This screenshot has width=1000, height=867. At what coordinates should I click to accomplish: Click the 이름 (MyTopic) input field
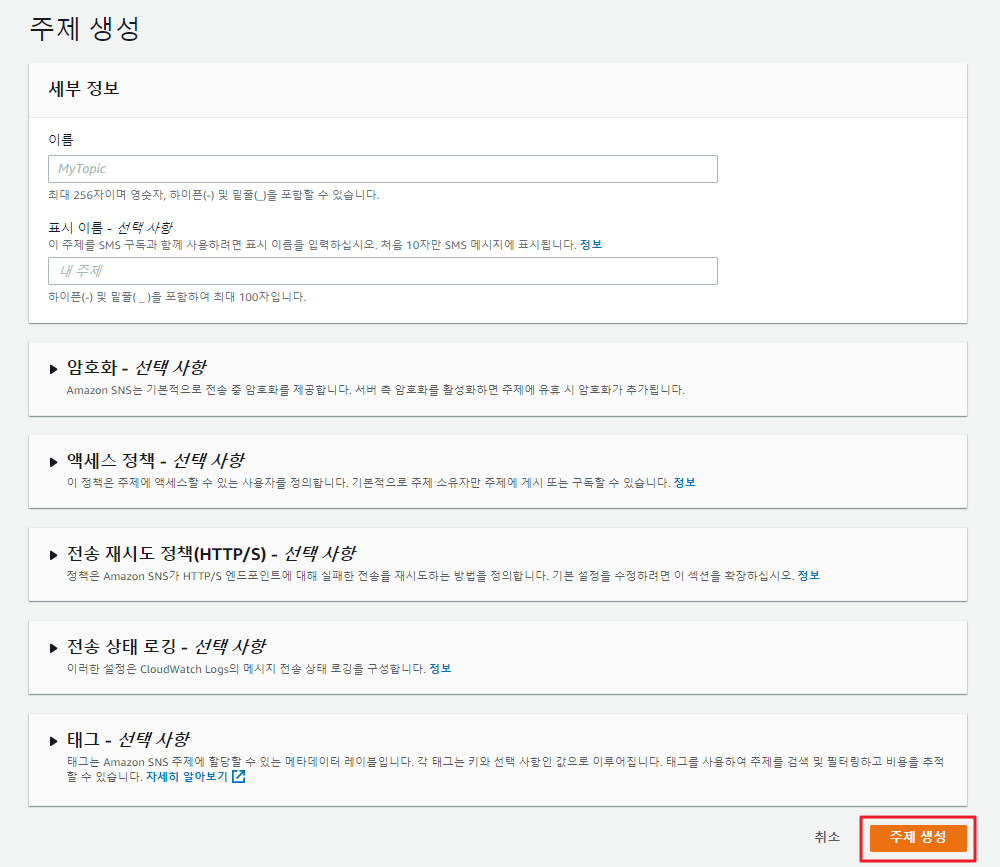click(x=382, y=169)
